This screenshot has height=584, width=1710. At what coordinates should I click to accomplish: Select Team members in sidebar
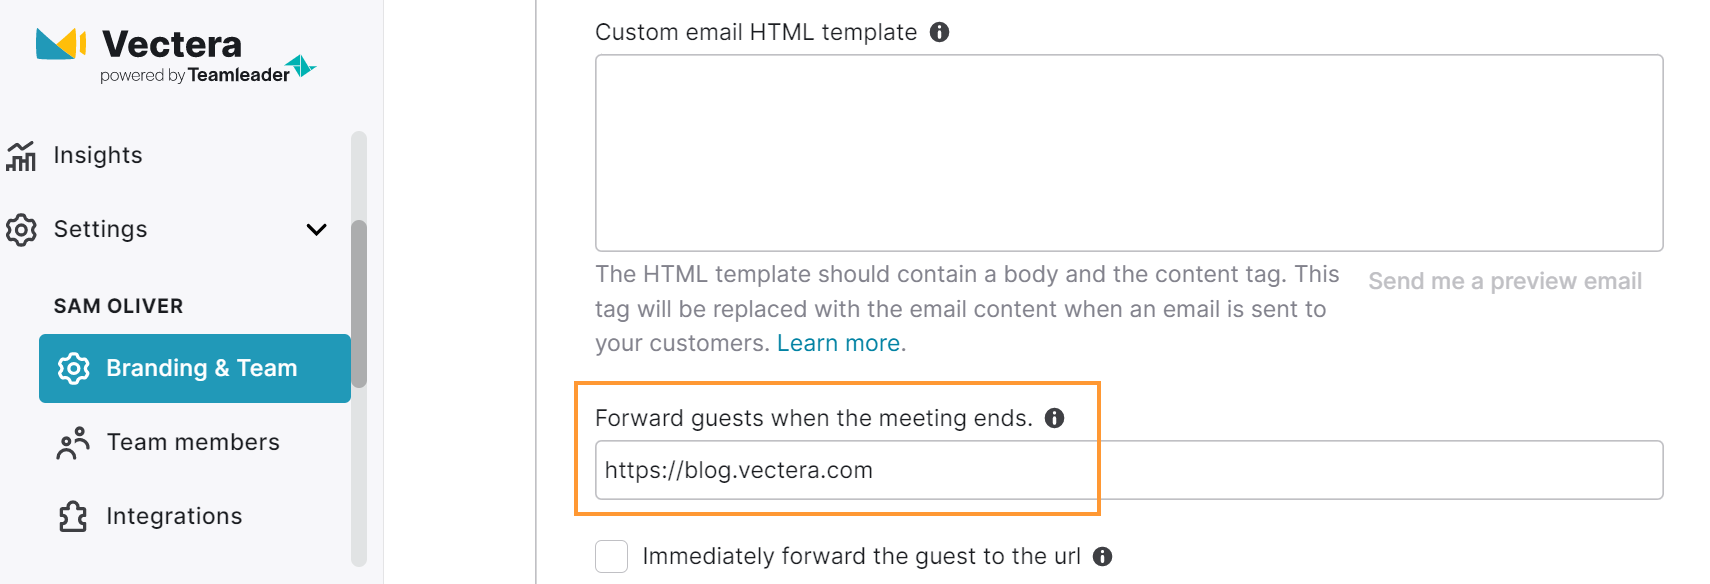click(x=193, y=443)
